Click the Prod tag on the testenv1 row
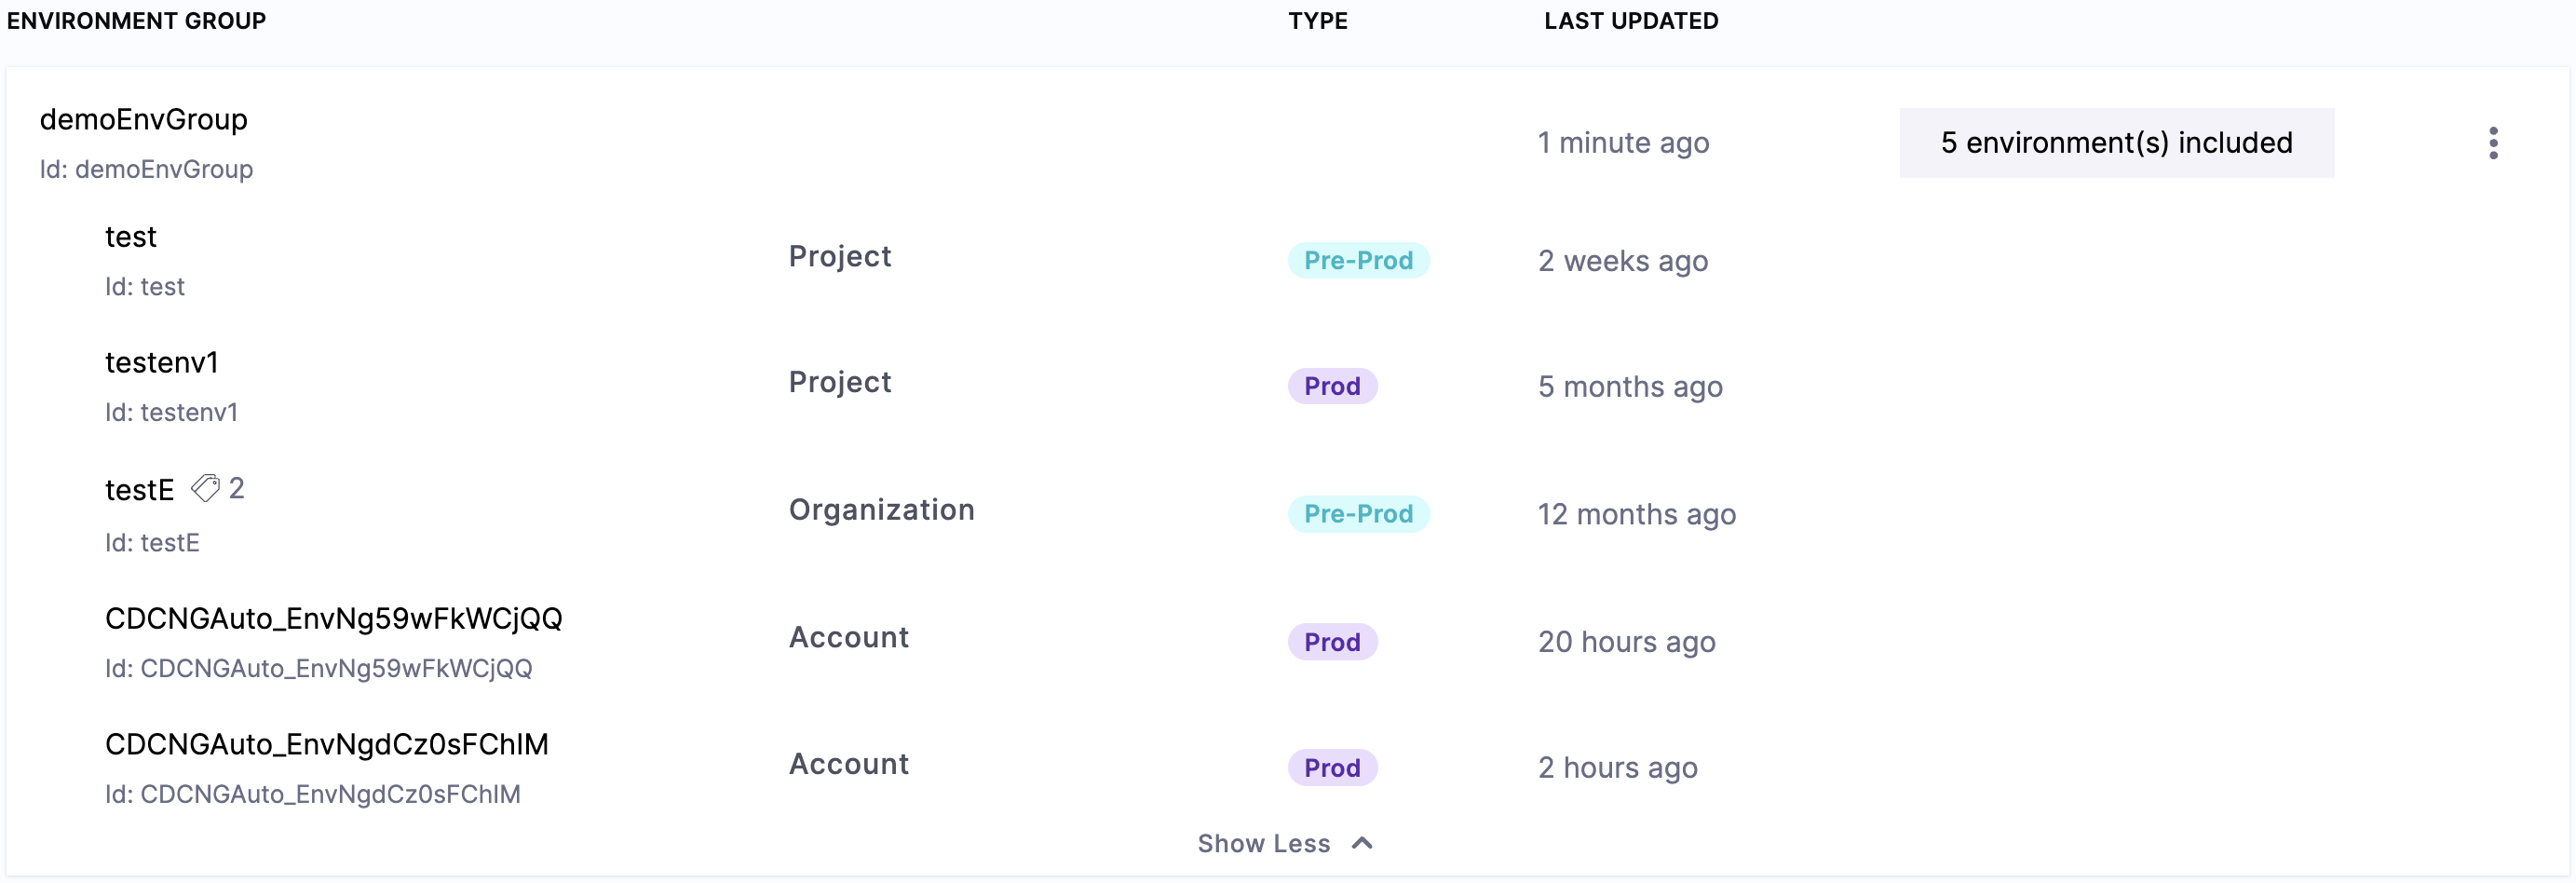This screenshot has width=2576, height=883. [x=1332, y=387]
